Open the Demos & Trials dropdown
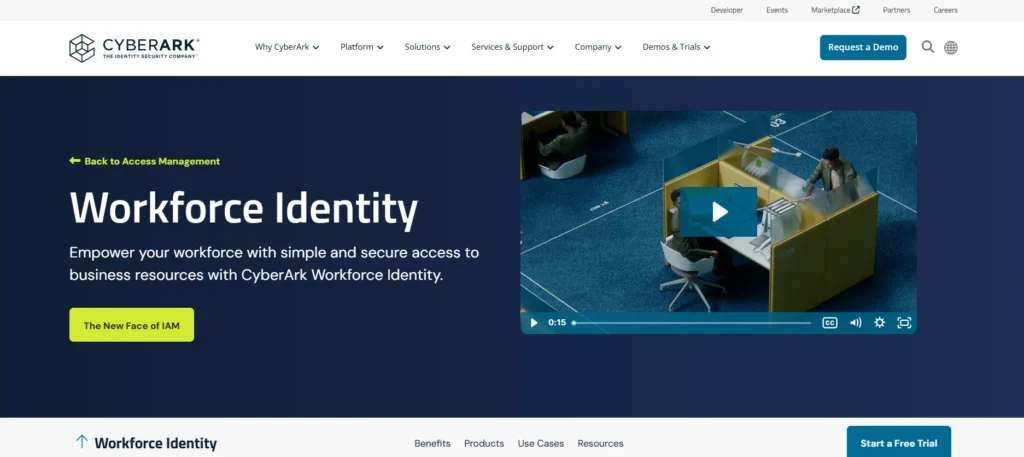Viewport: 1024px width, 457px height. coord(676,47)
